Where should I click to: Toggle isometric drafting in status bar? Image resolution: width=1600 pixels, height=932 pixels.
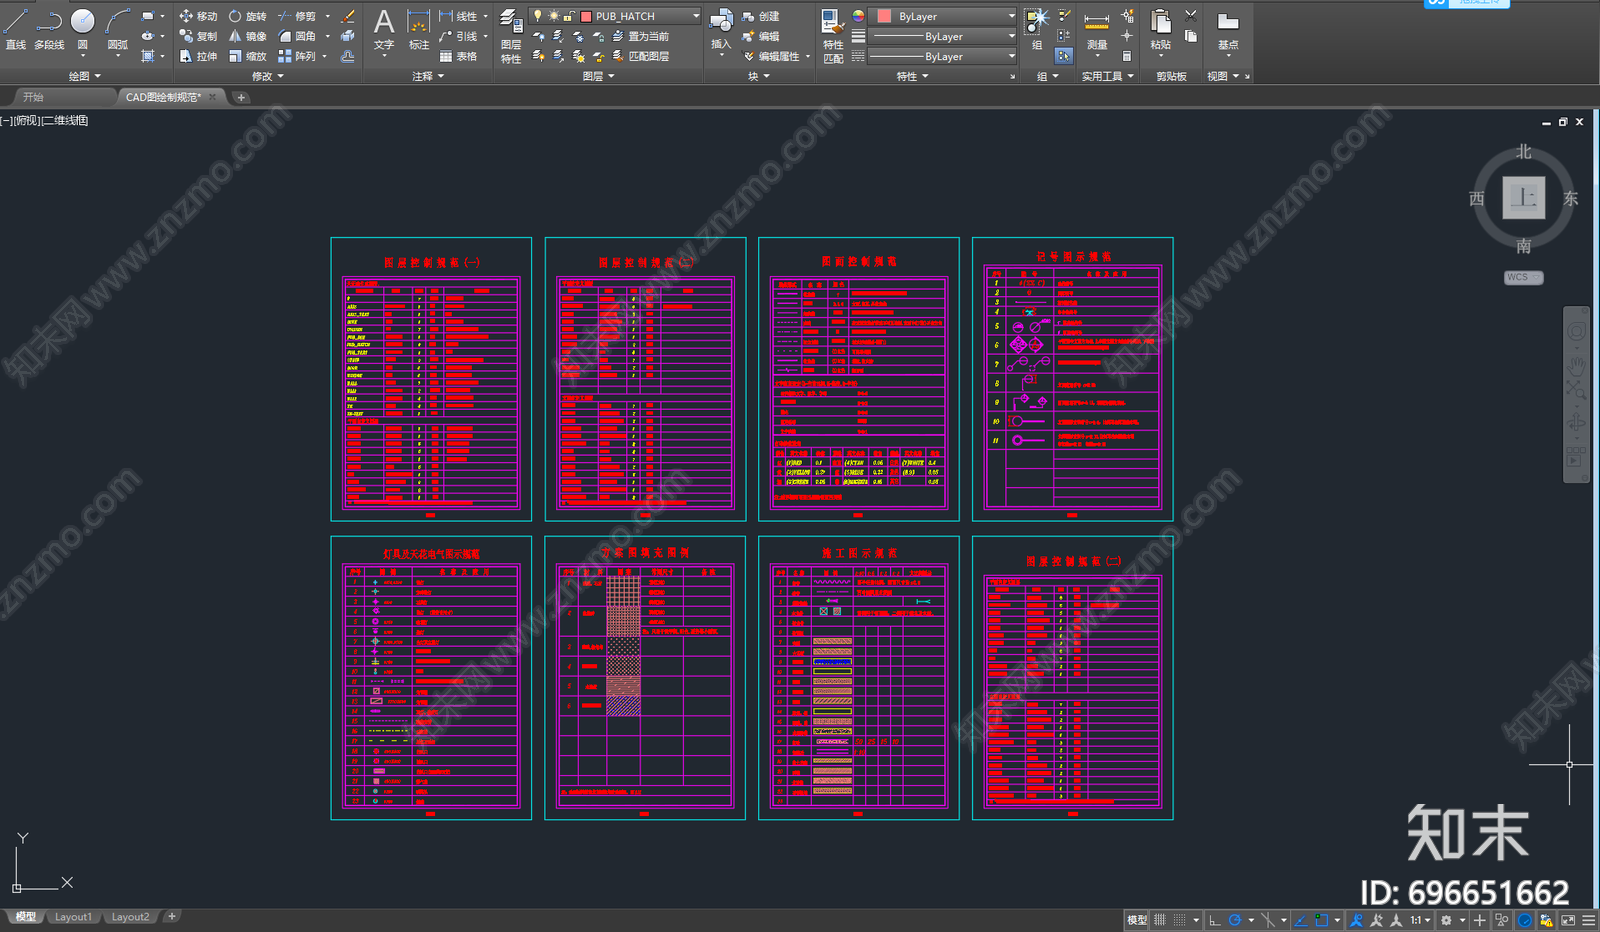click(x=1268, y=919)
